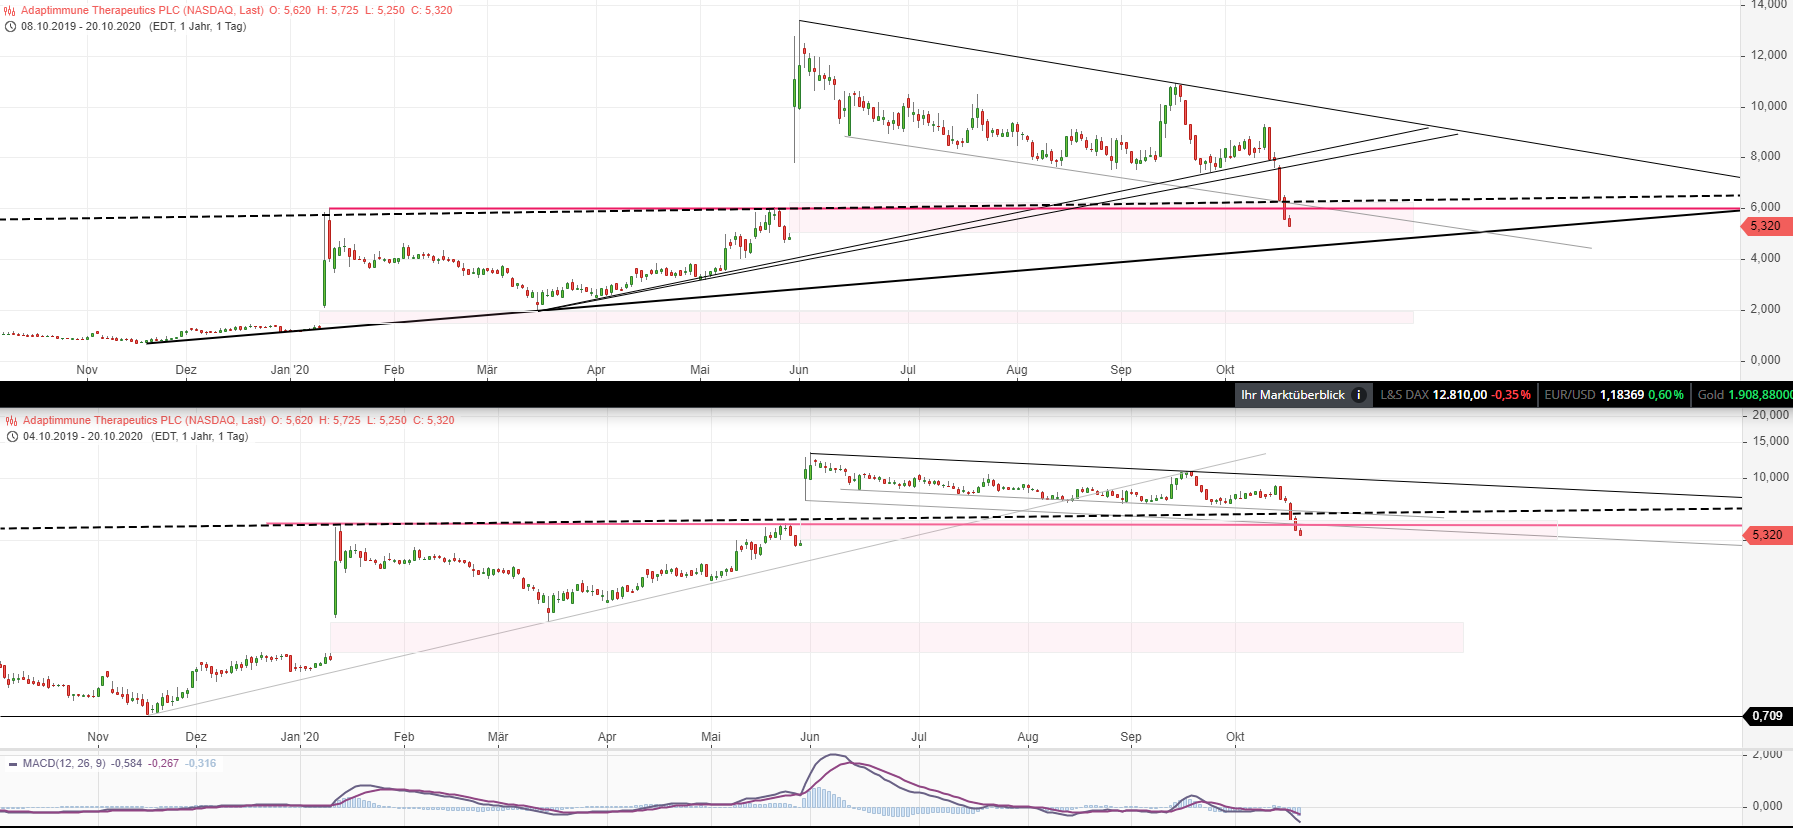The width and height of the screenshot is (1793, 828).
Task: Click the close value C: 5,320 in upper chart header
Action: coord(432,11)
